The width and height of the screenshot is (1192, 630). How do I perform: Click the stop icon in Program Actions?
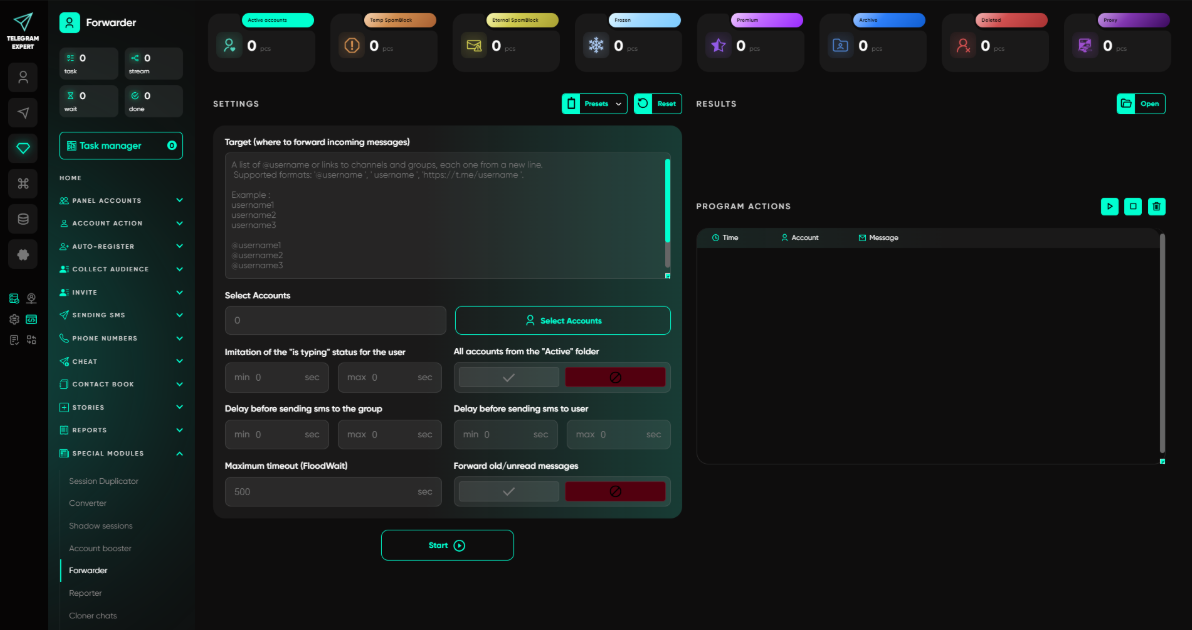tap(1133, 206)
